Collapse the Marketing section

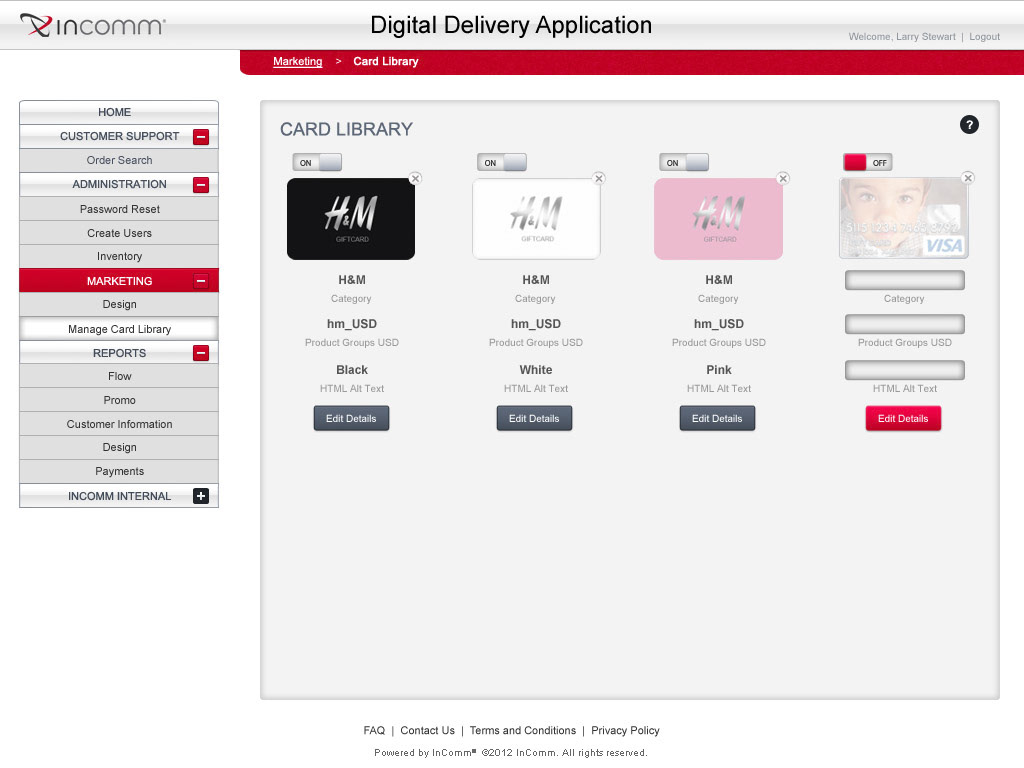[x=201, y=281]
